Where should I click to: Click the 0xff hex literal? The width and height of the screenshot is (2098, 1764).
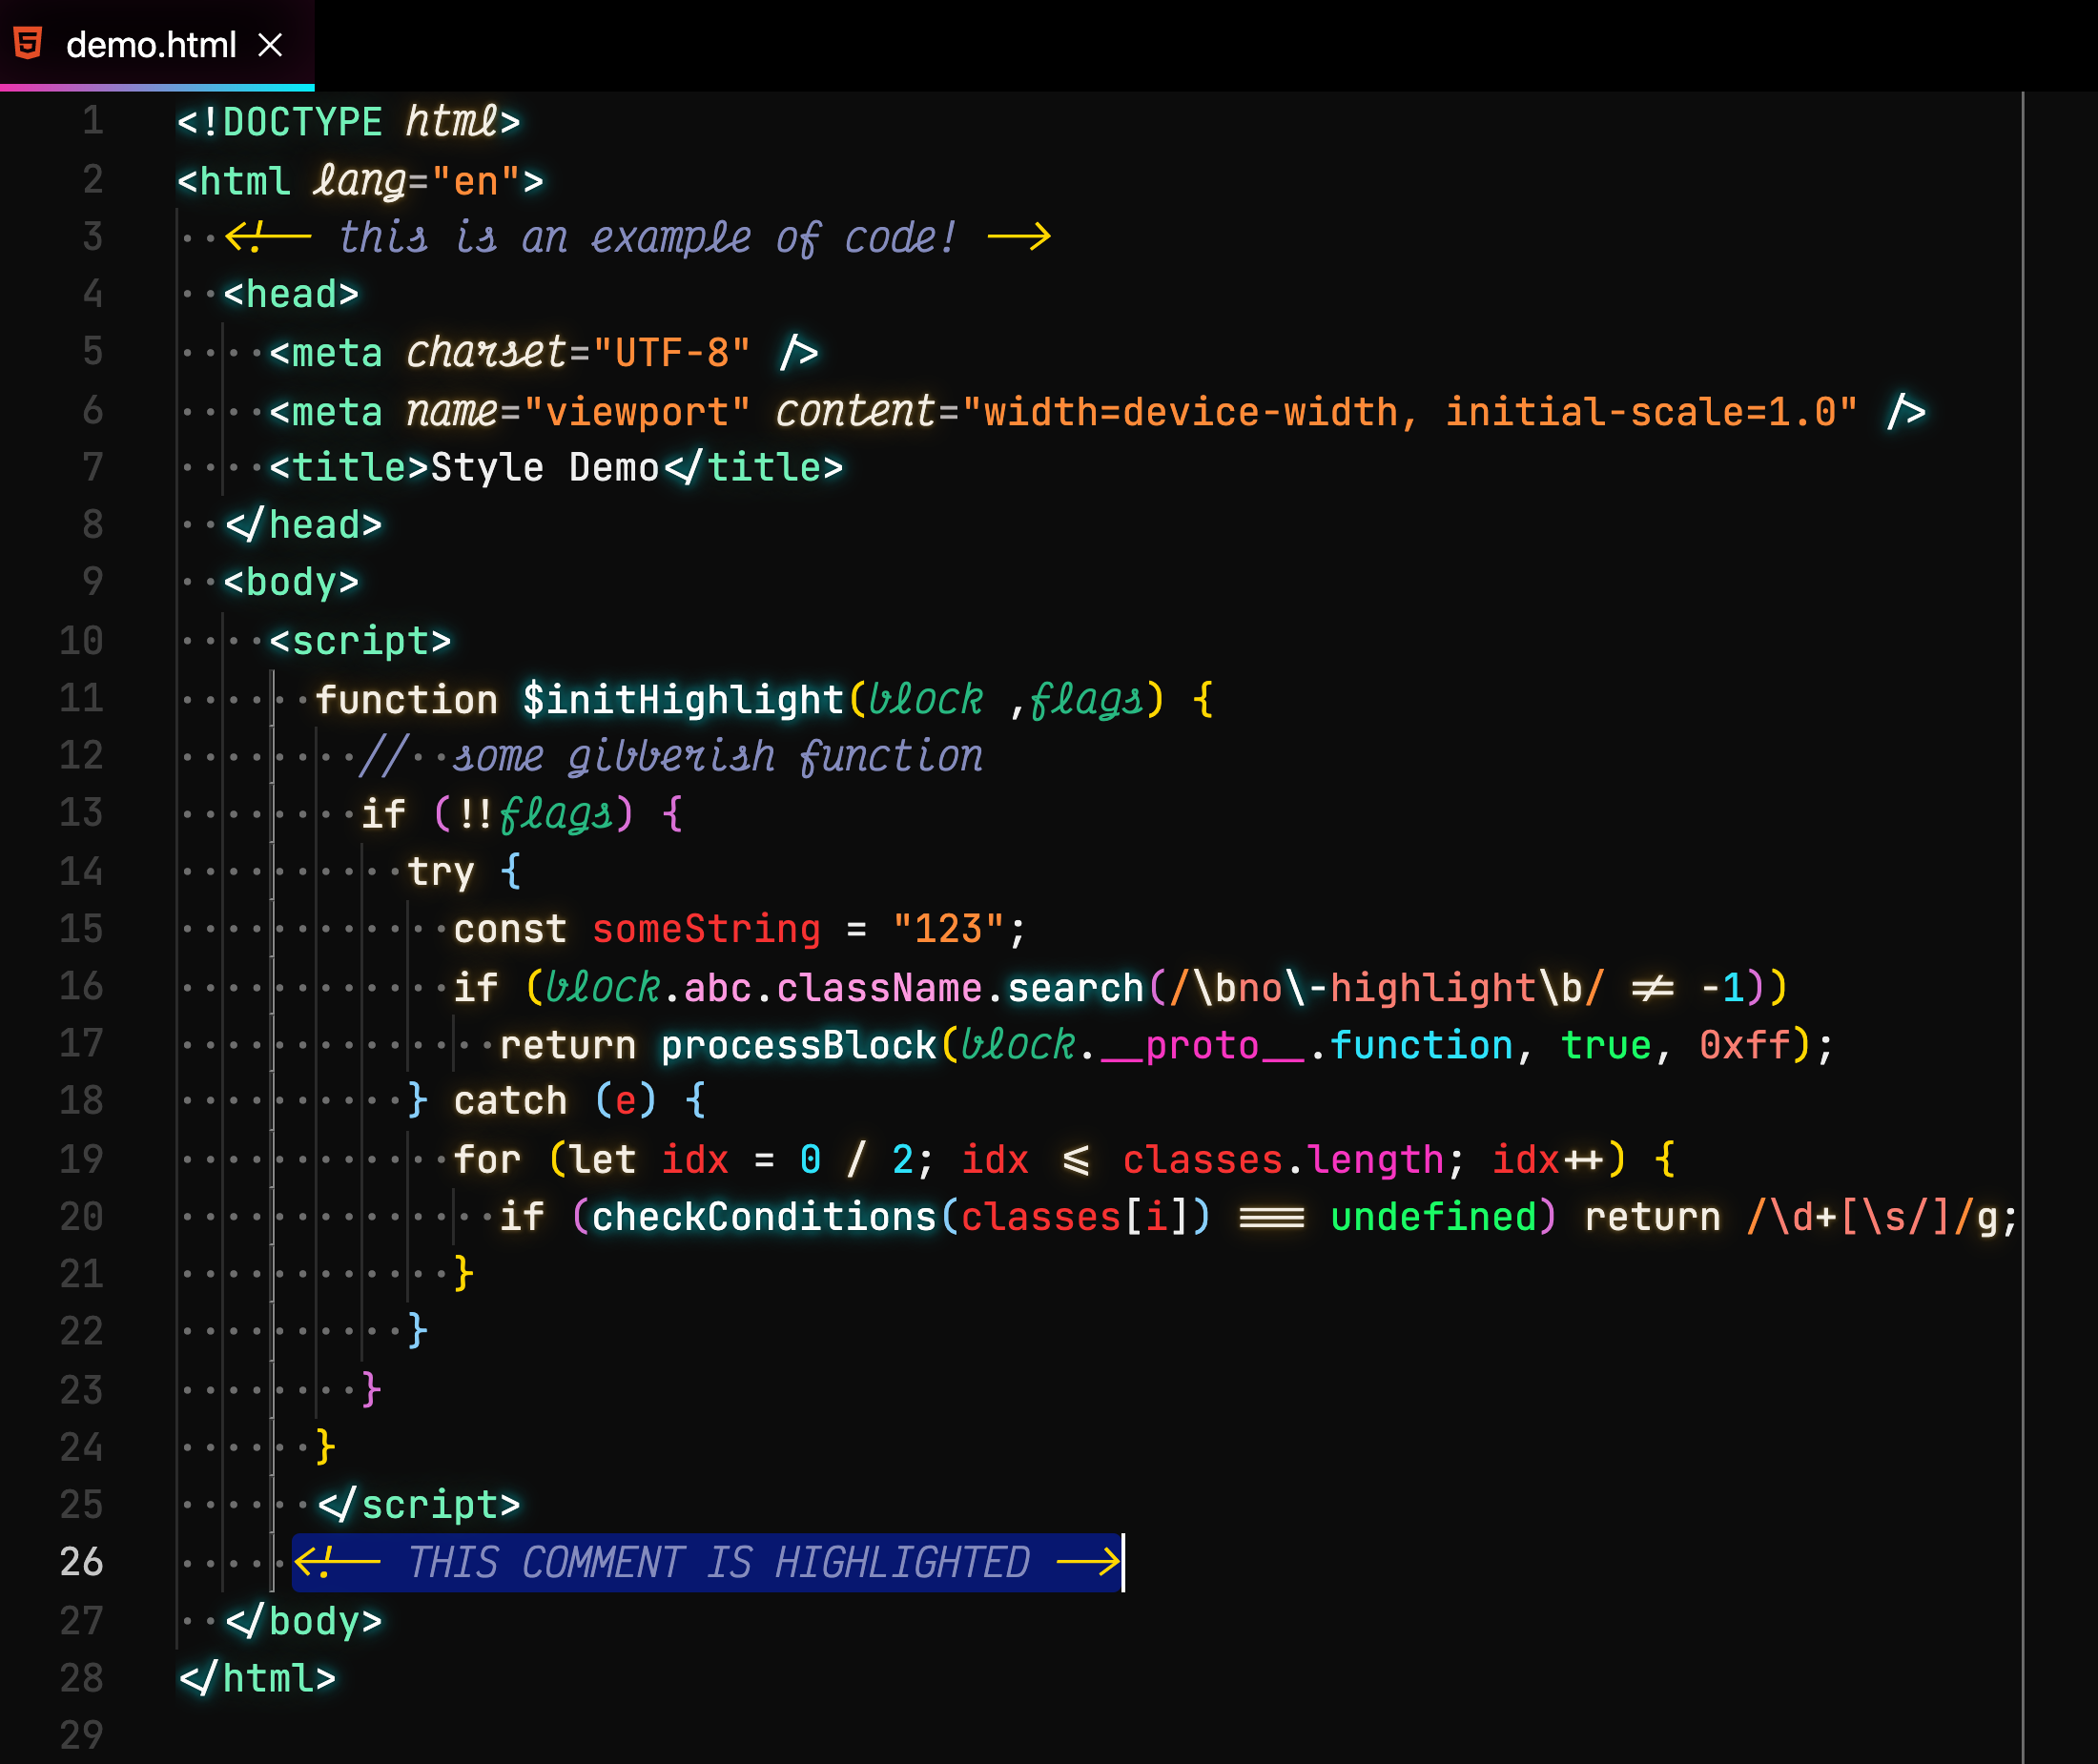coord(1744,1045)
